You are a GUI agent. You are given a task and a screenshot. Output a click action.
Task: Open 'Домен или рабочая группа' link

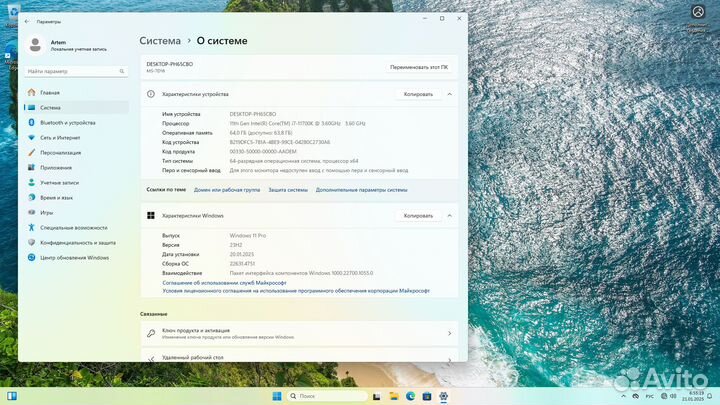227,190
